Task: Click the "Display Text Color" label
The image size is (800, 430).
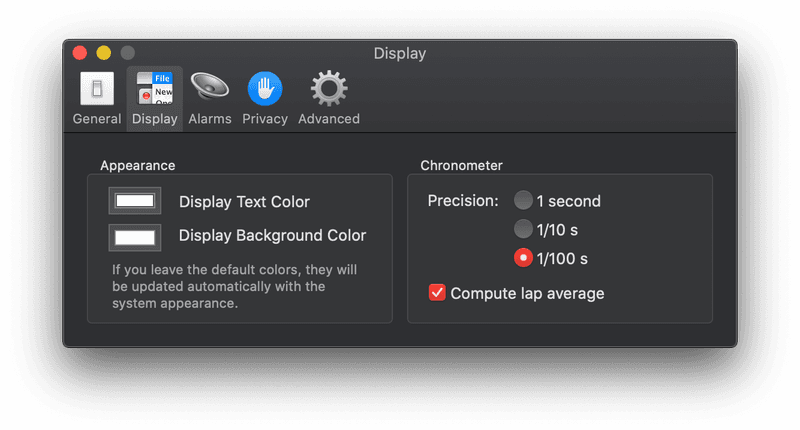Action: click(244, 202)
